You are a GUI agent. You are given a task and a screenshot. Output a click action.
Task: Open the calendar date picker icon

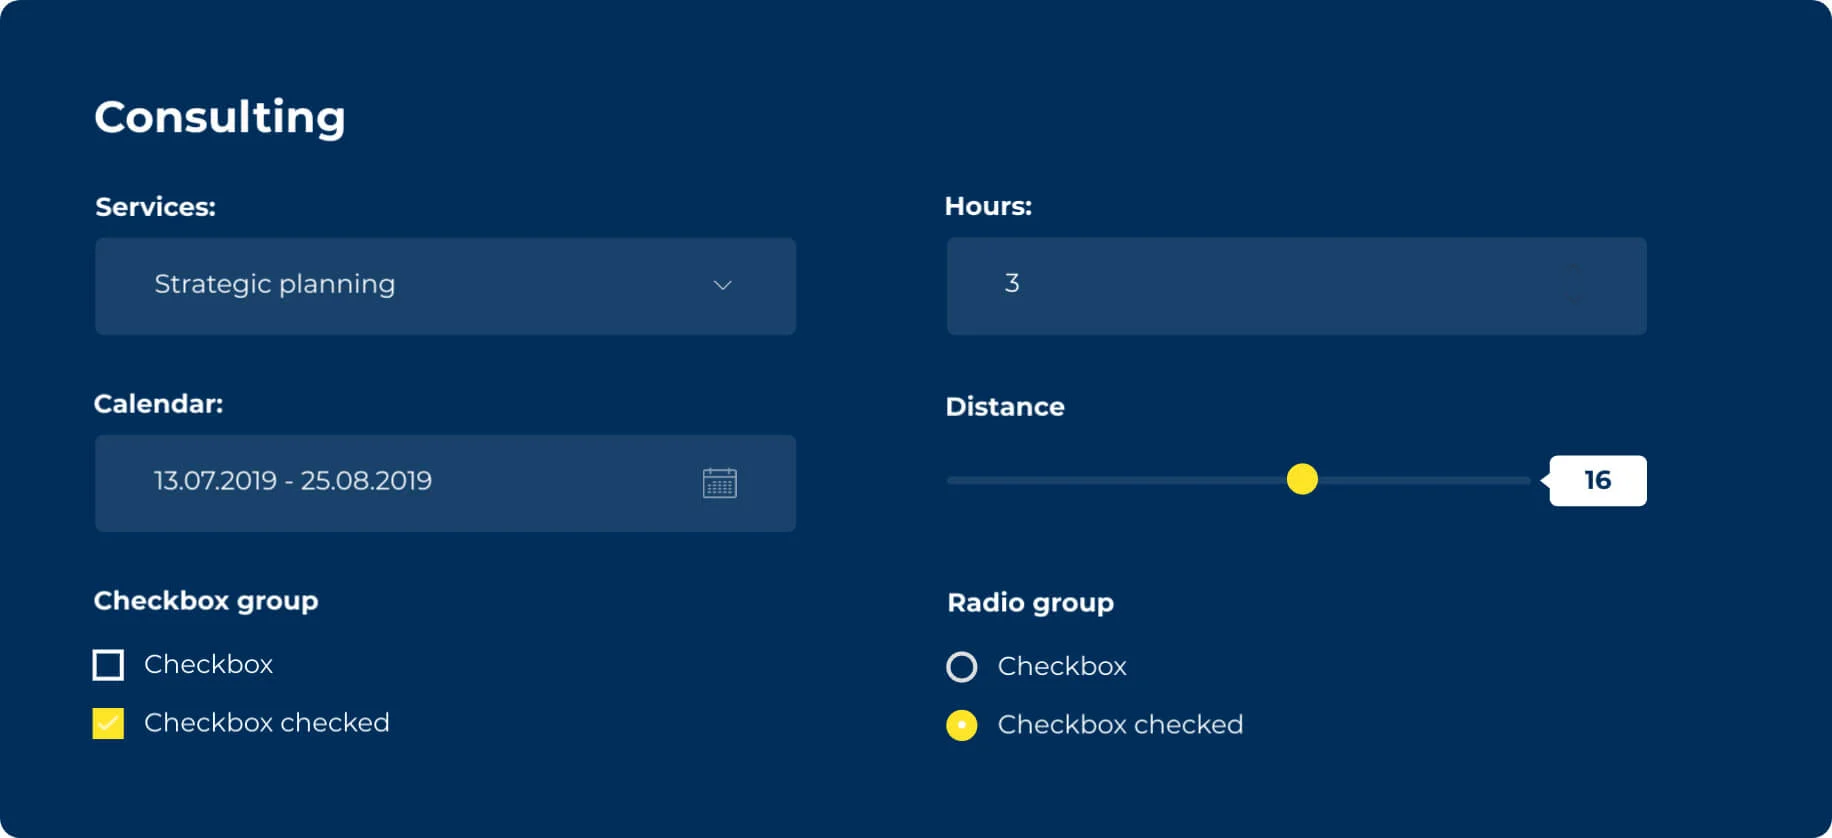722,482
